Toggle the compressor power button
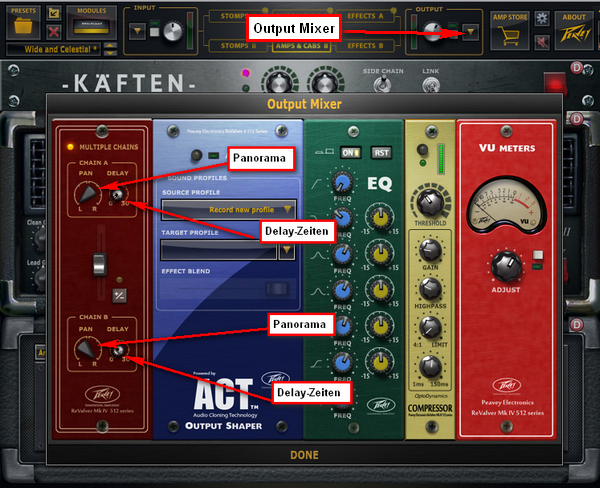This screenshot has height=488, width=600. coord(422,149)
